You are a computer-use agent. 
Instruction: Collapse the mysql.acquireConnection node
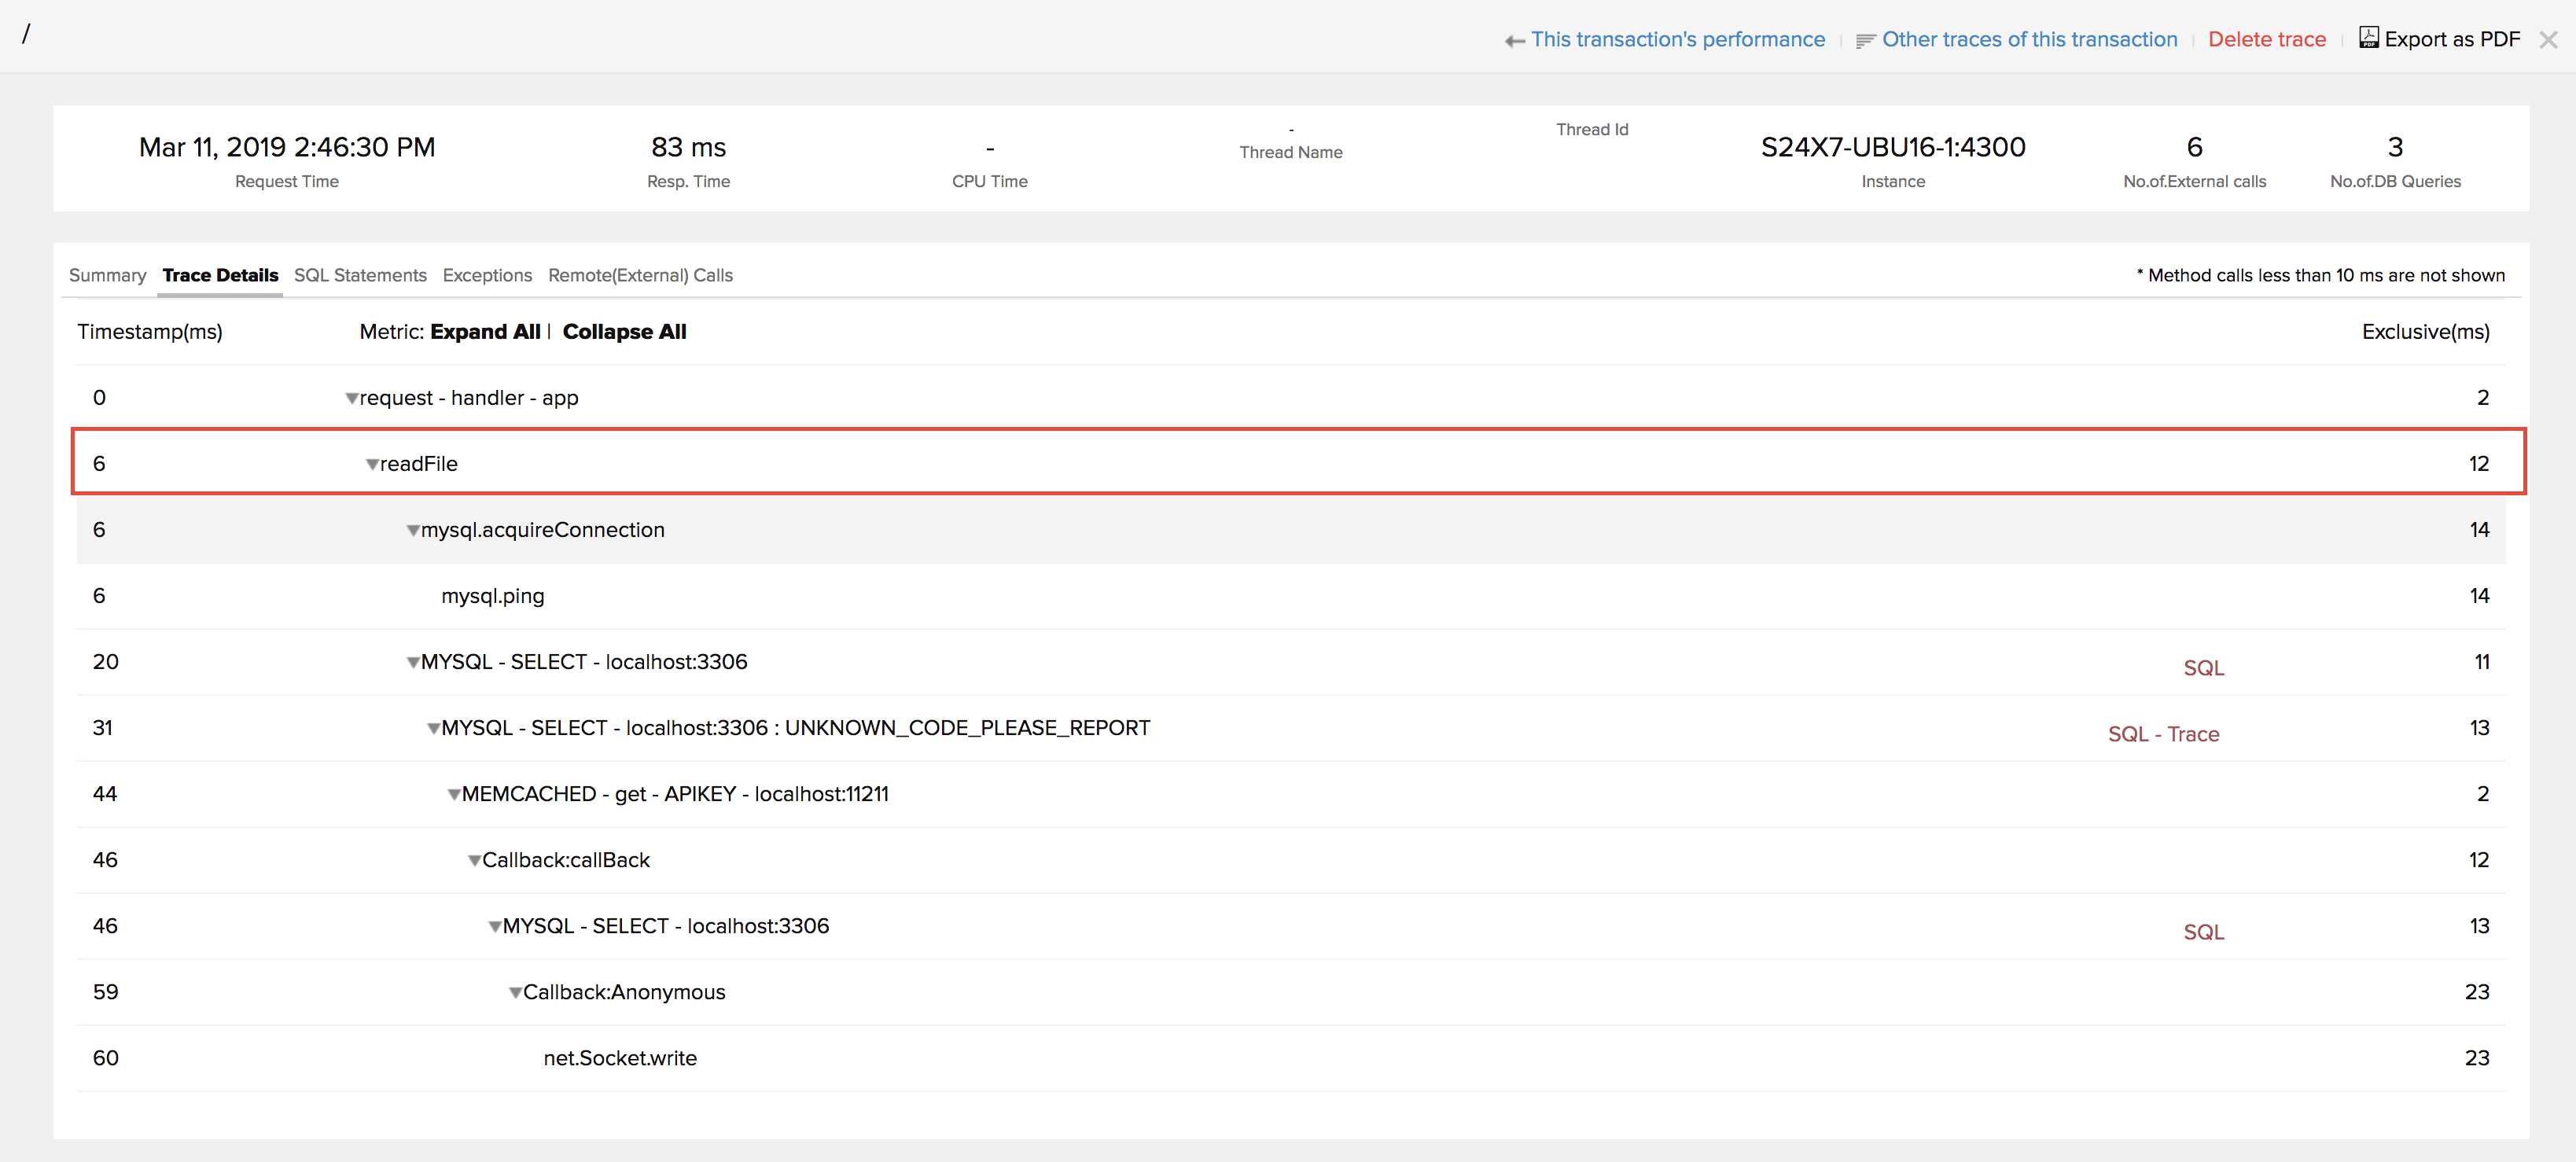(x=413, y=531)
